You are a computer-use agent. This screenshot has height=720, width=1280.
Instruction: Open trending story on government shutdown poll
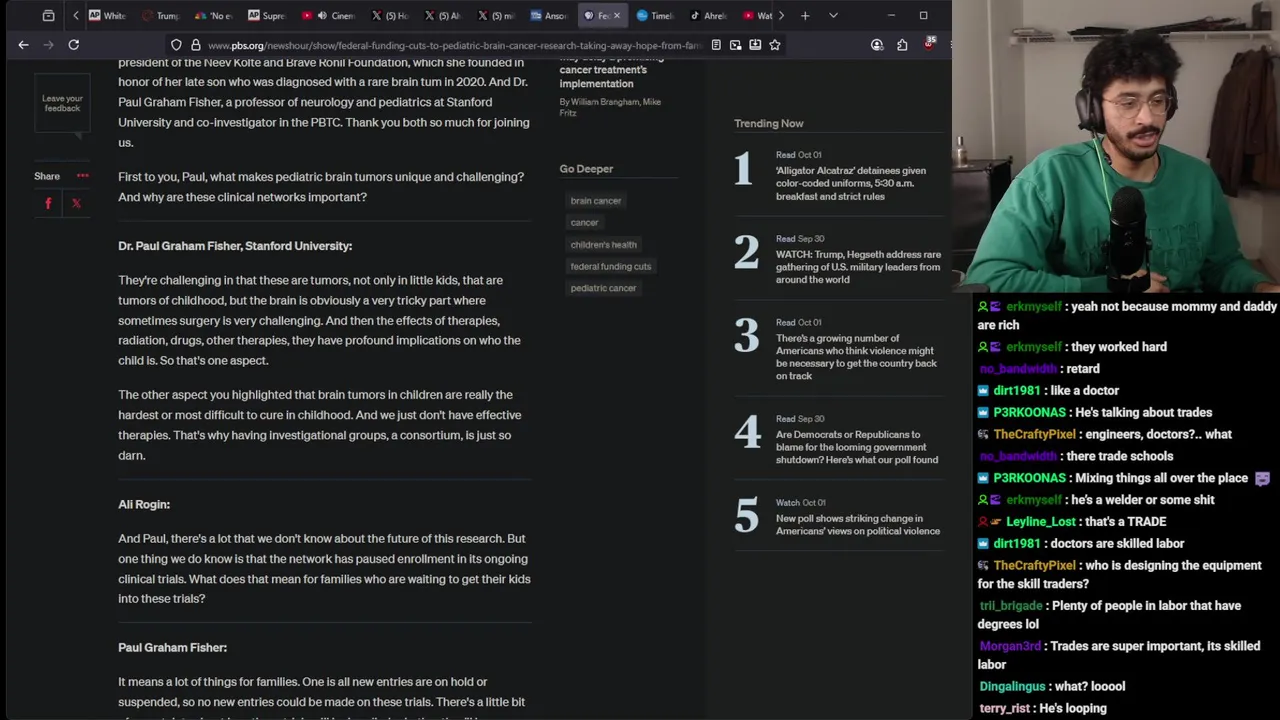click(857, 447)
